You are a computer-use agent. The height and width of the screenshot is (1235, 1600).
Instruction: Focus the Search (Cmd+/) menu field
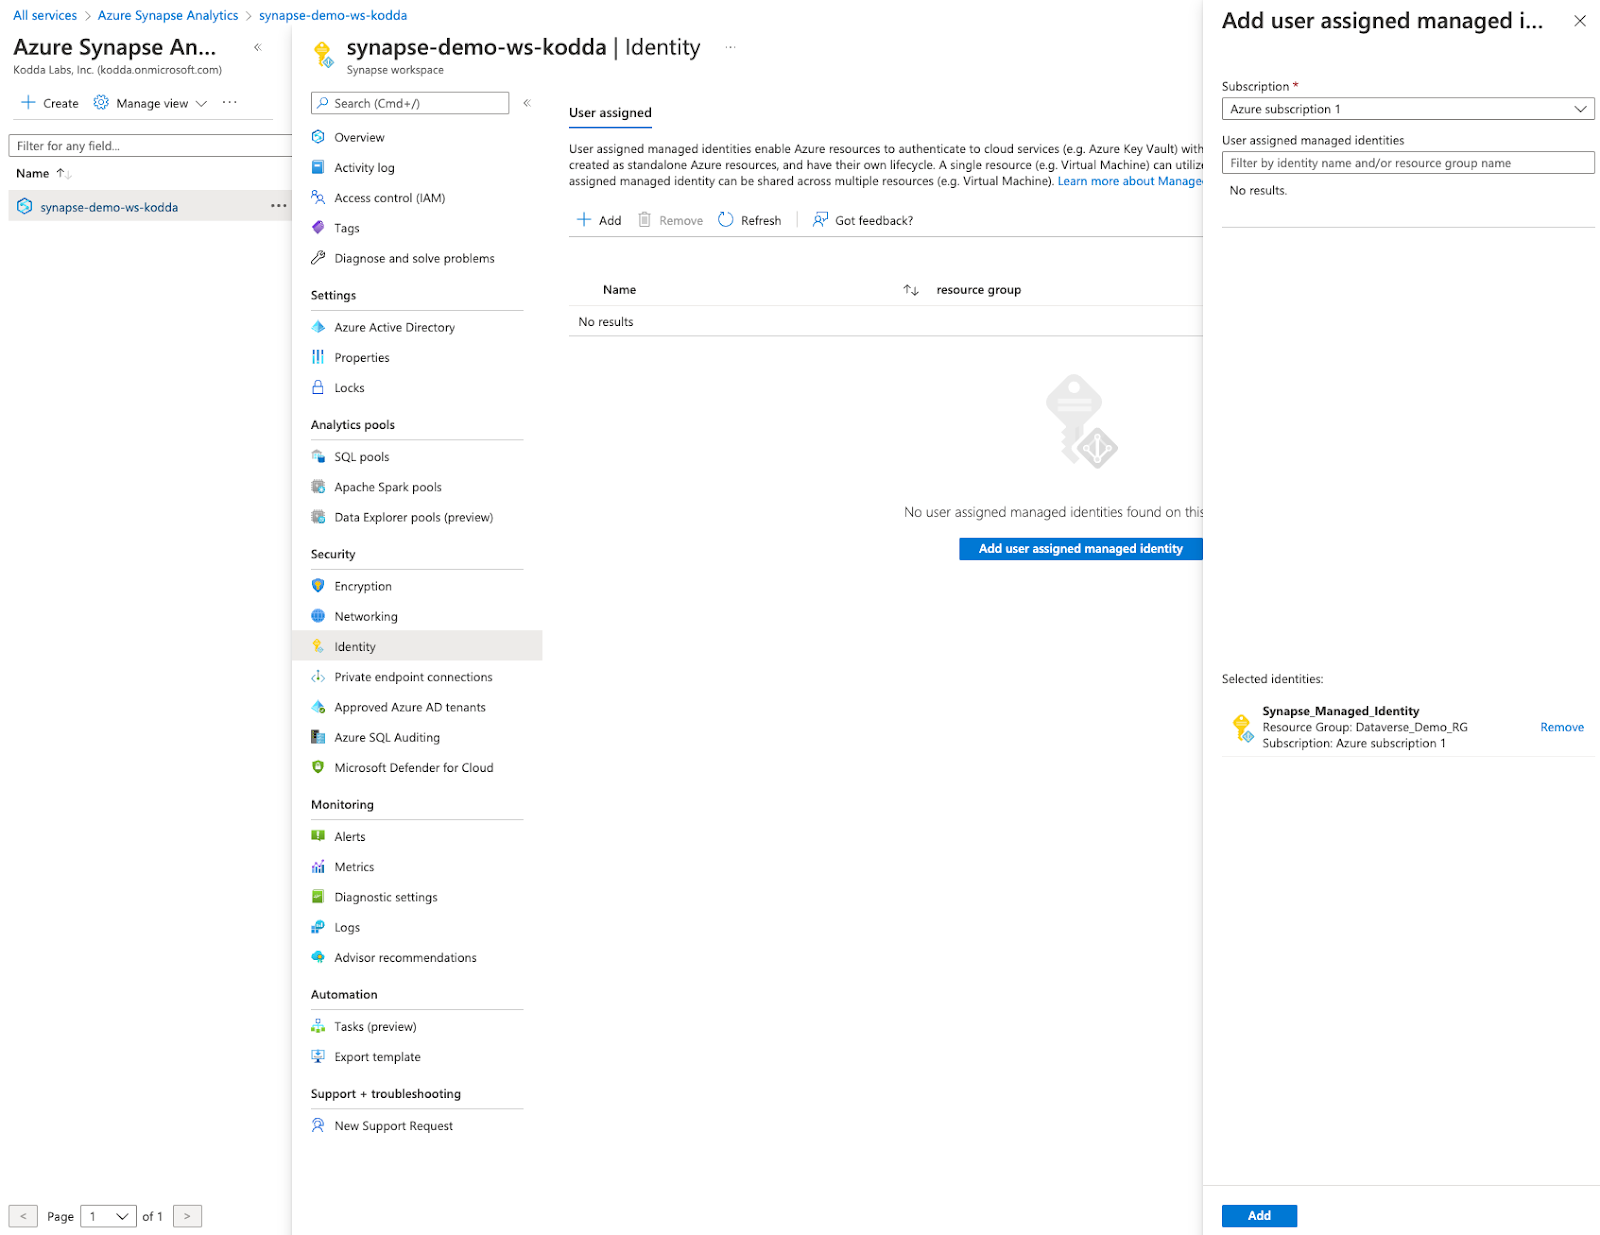(x=410, y=103)
